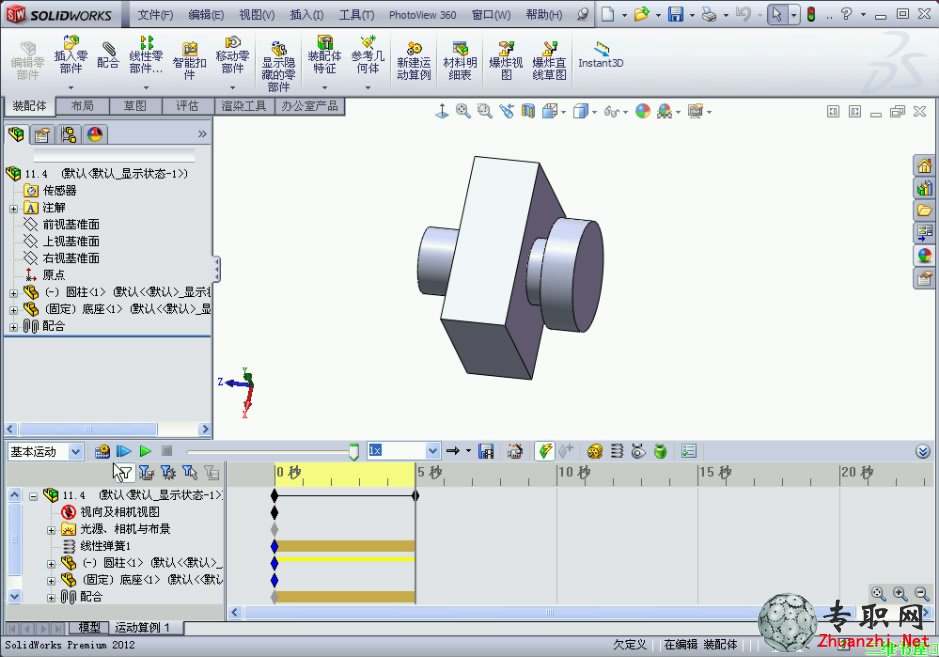The width and height of the screenshot is (939, 657).
Task: Open DisplayManager tab icon
Action: (x=95, y=134)
